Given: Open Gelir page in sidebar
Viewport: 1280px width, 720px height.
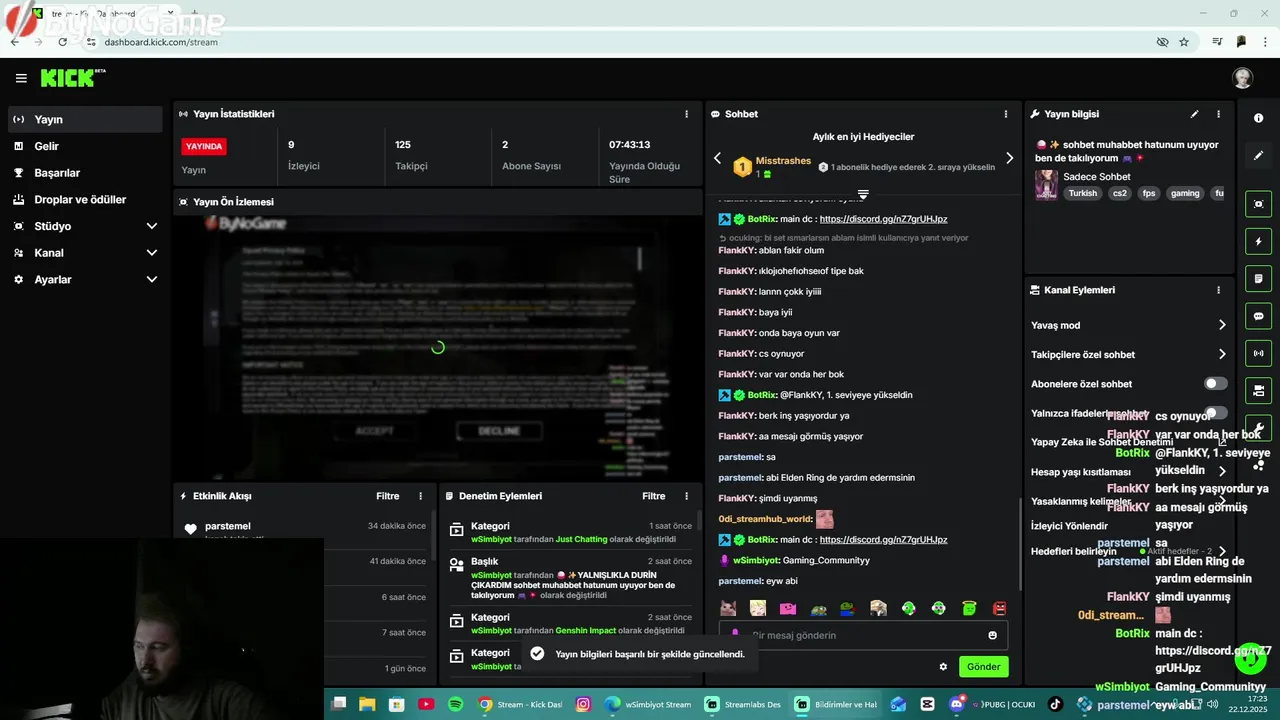Looking at the screenshot, I should click(x=84, y=146).
